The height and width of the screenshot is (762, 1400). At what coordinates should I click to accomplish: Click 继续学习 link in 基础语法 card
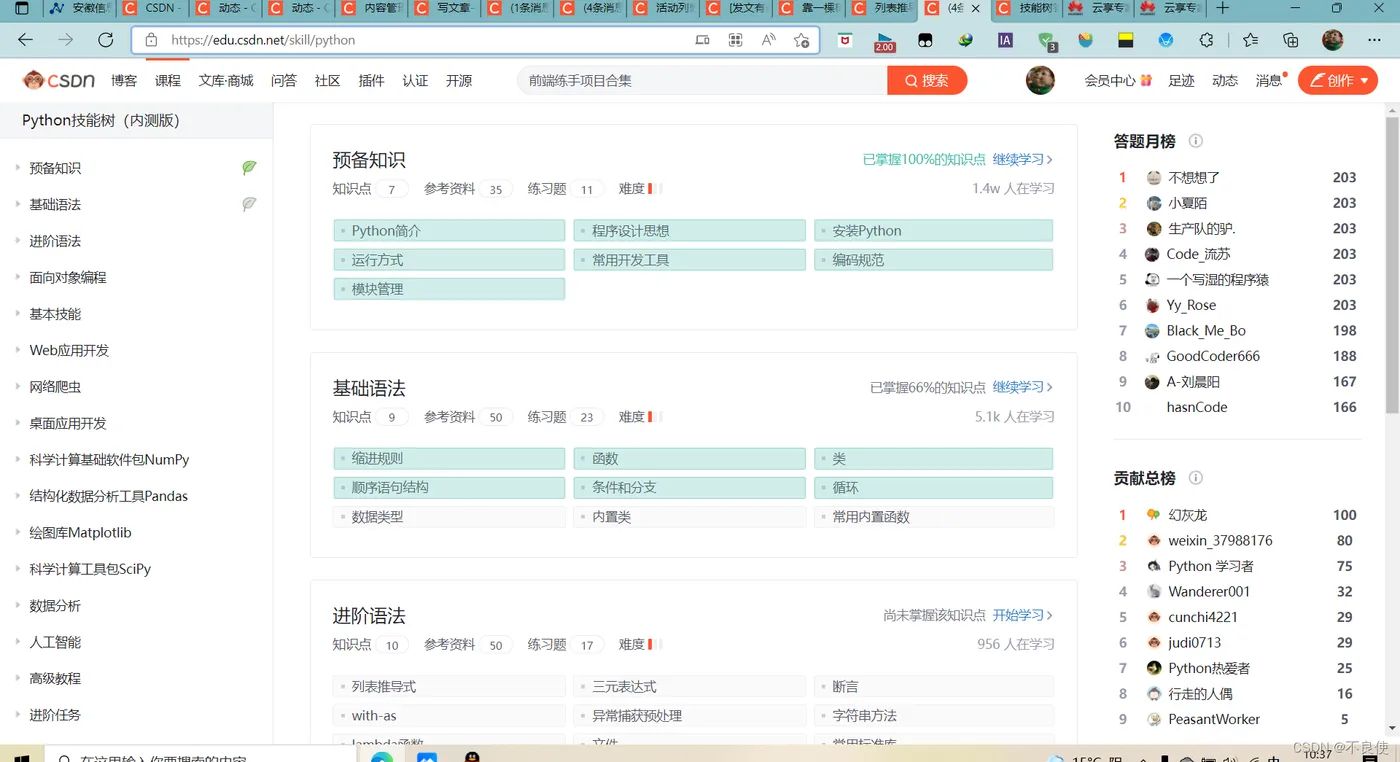point(1022,387)
